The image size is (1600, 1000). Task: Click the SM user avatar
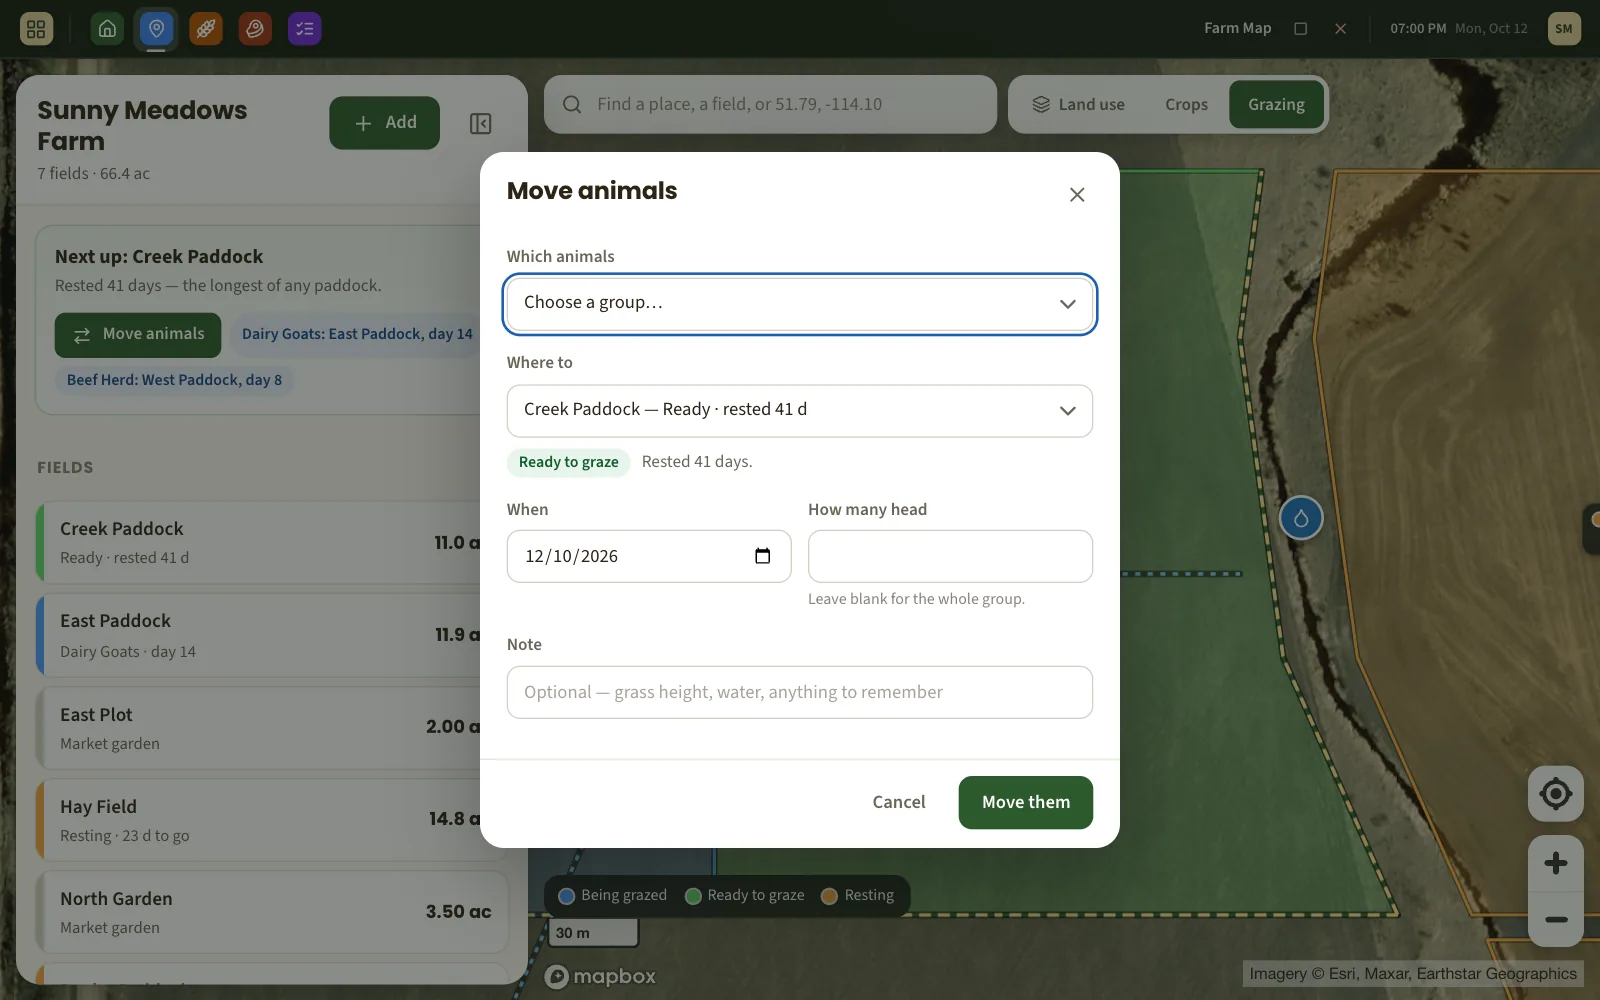point(1564,29)
